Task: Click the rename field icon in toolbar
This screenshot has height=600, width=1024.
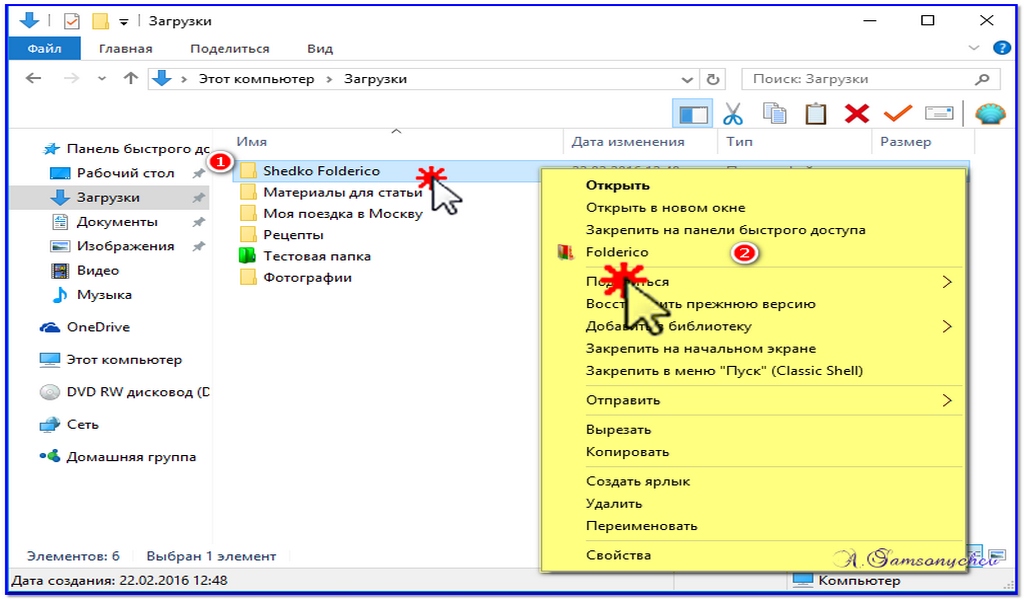Action: click(x=939, y=114)
